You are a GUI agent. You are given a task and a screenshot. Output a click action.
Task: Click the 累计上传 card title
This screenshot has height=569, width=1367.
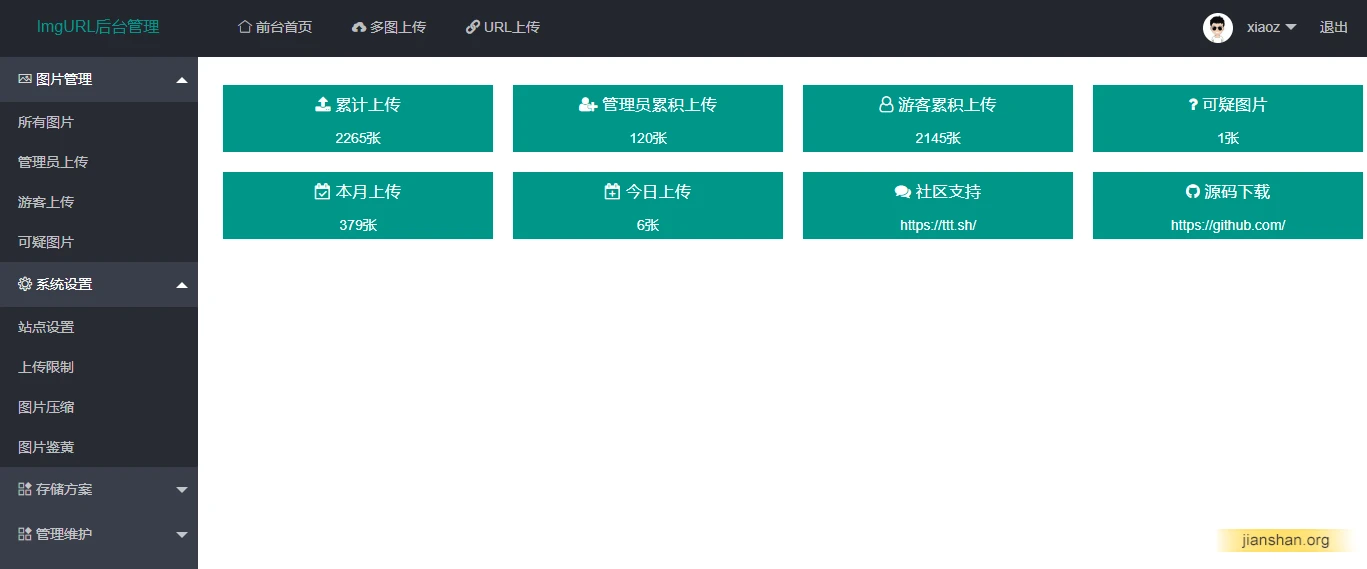tap(368, 104)
